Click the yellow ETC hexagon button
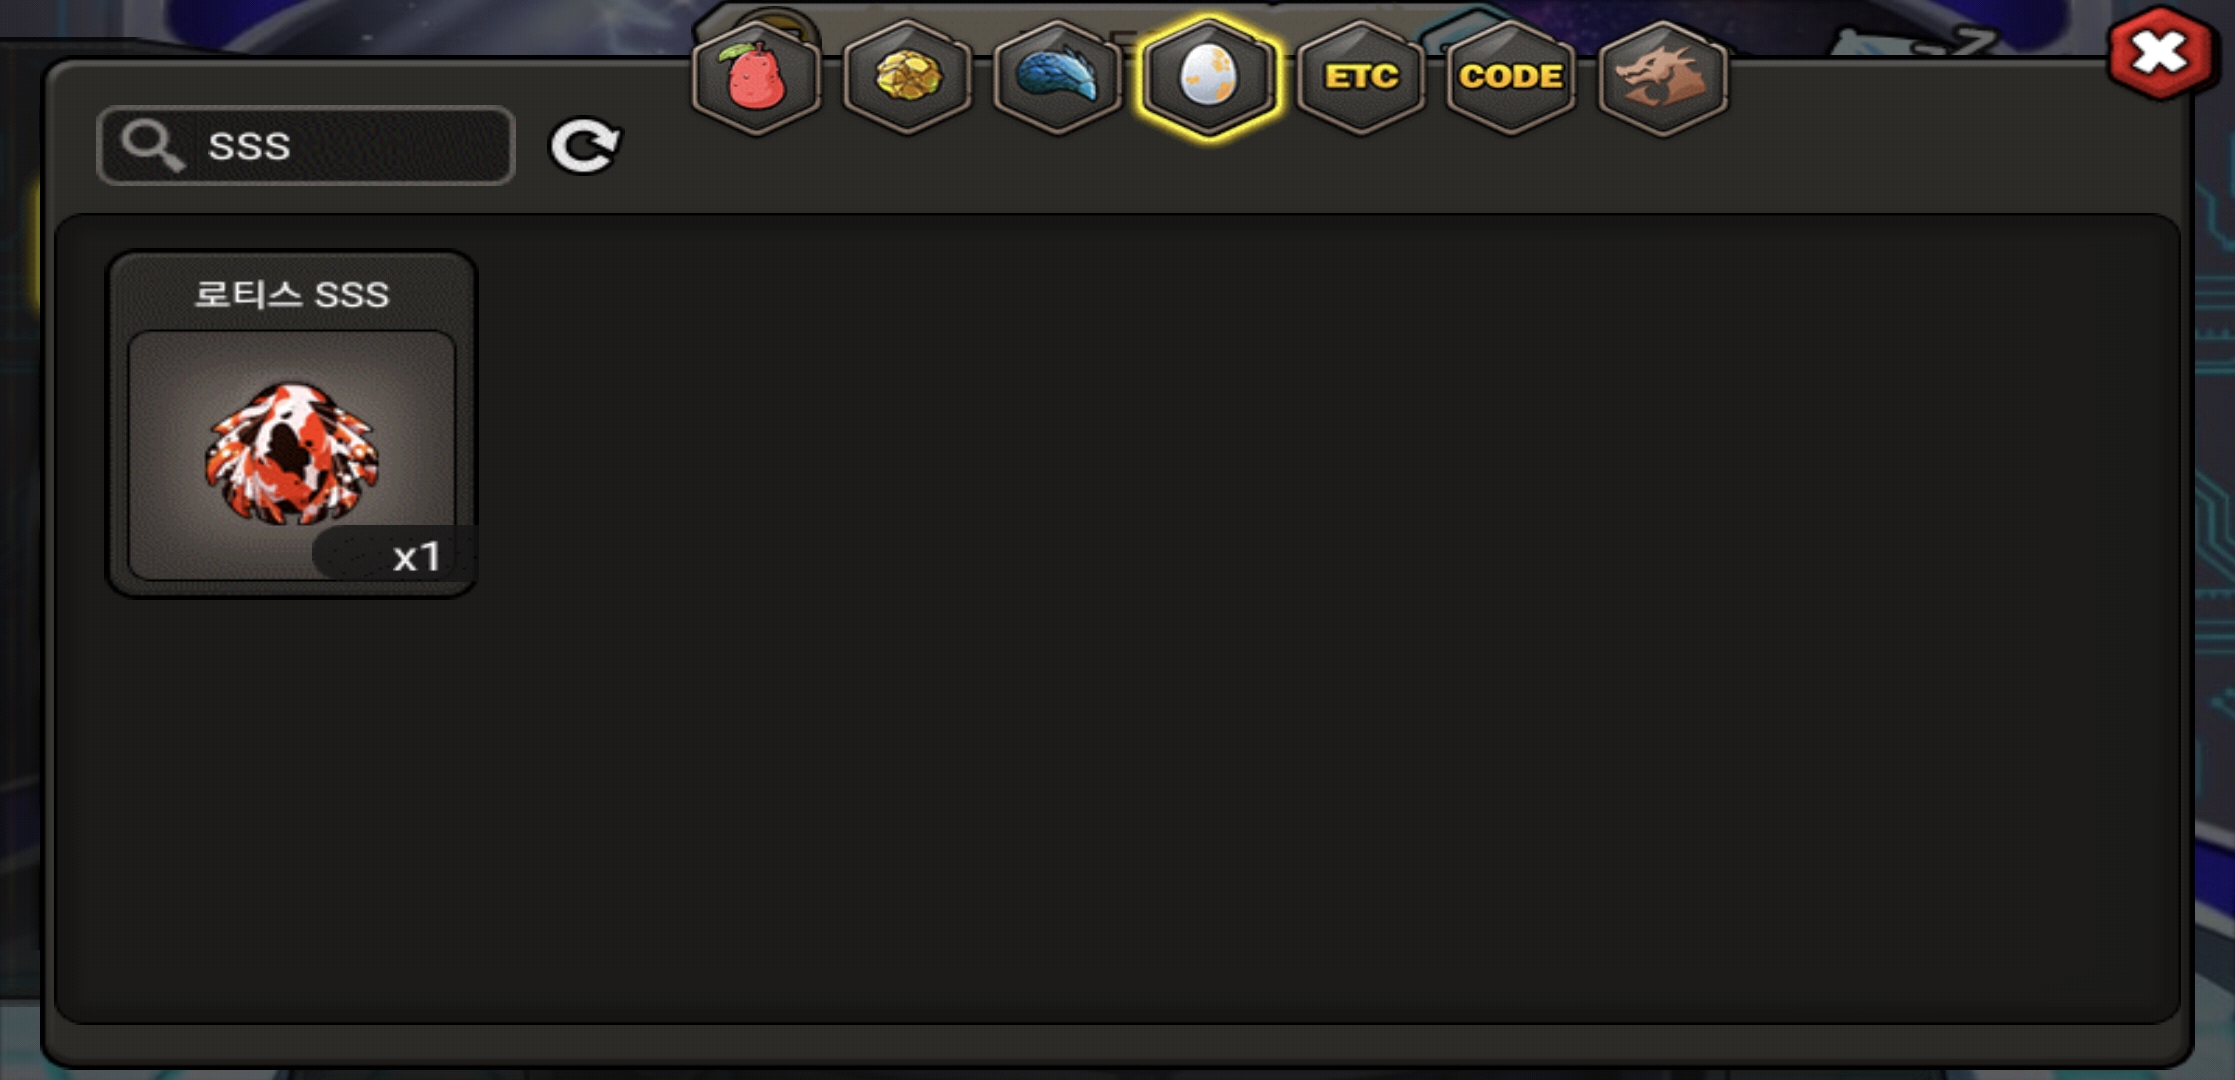The width and height of the screenshot is (2235, 1080). pyautogui.click(x=1360, y=77)
